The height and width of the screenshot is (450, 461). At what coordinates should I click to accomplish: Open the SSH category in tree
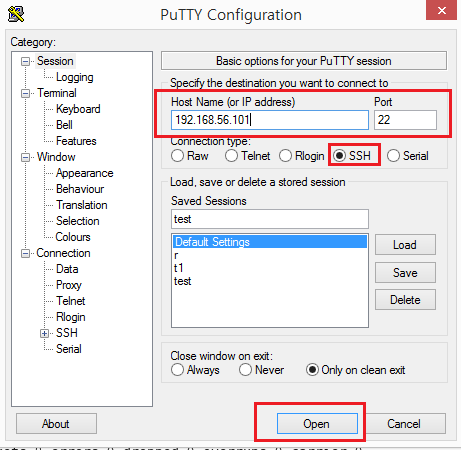67,333
